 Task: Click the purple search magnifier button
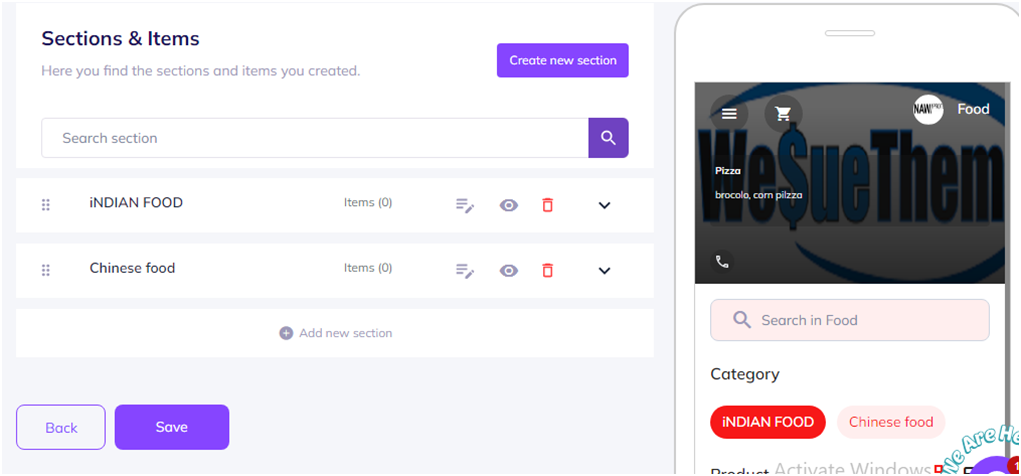(608, 138)
